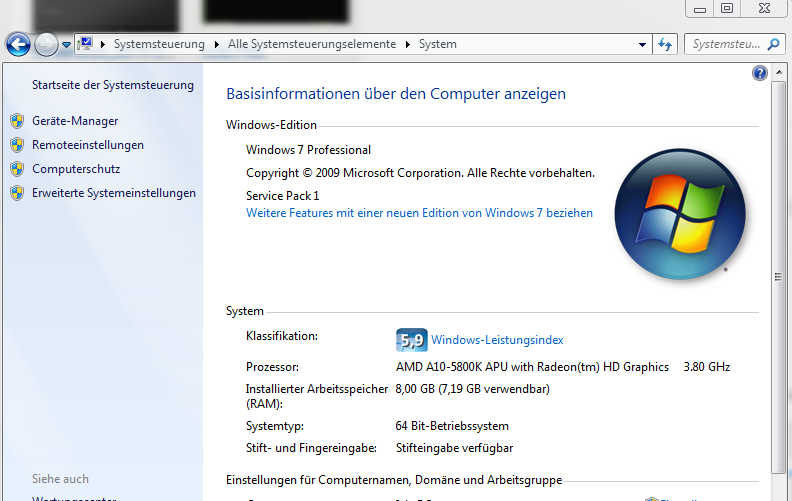Image resolution: width=792 pixels, height=501 pixels.
Task: Minimize the System window
Action: tap(700, 9)
